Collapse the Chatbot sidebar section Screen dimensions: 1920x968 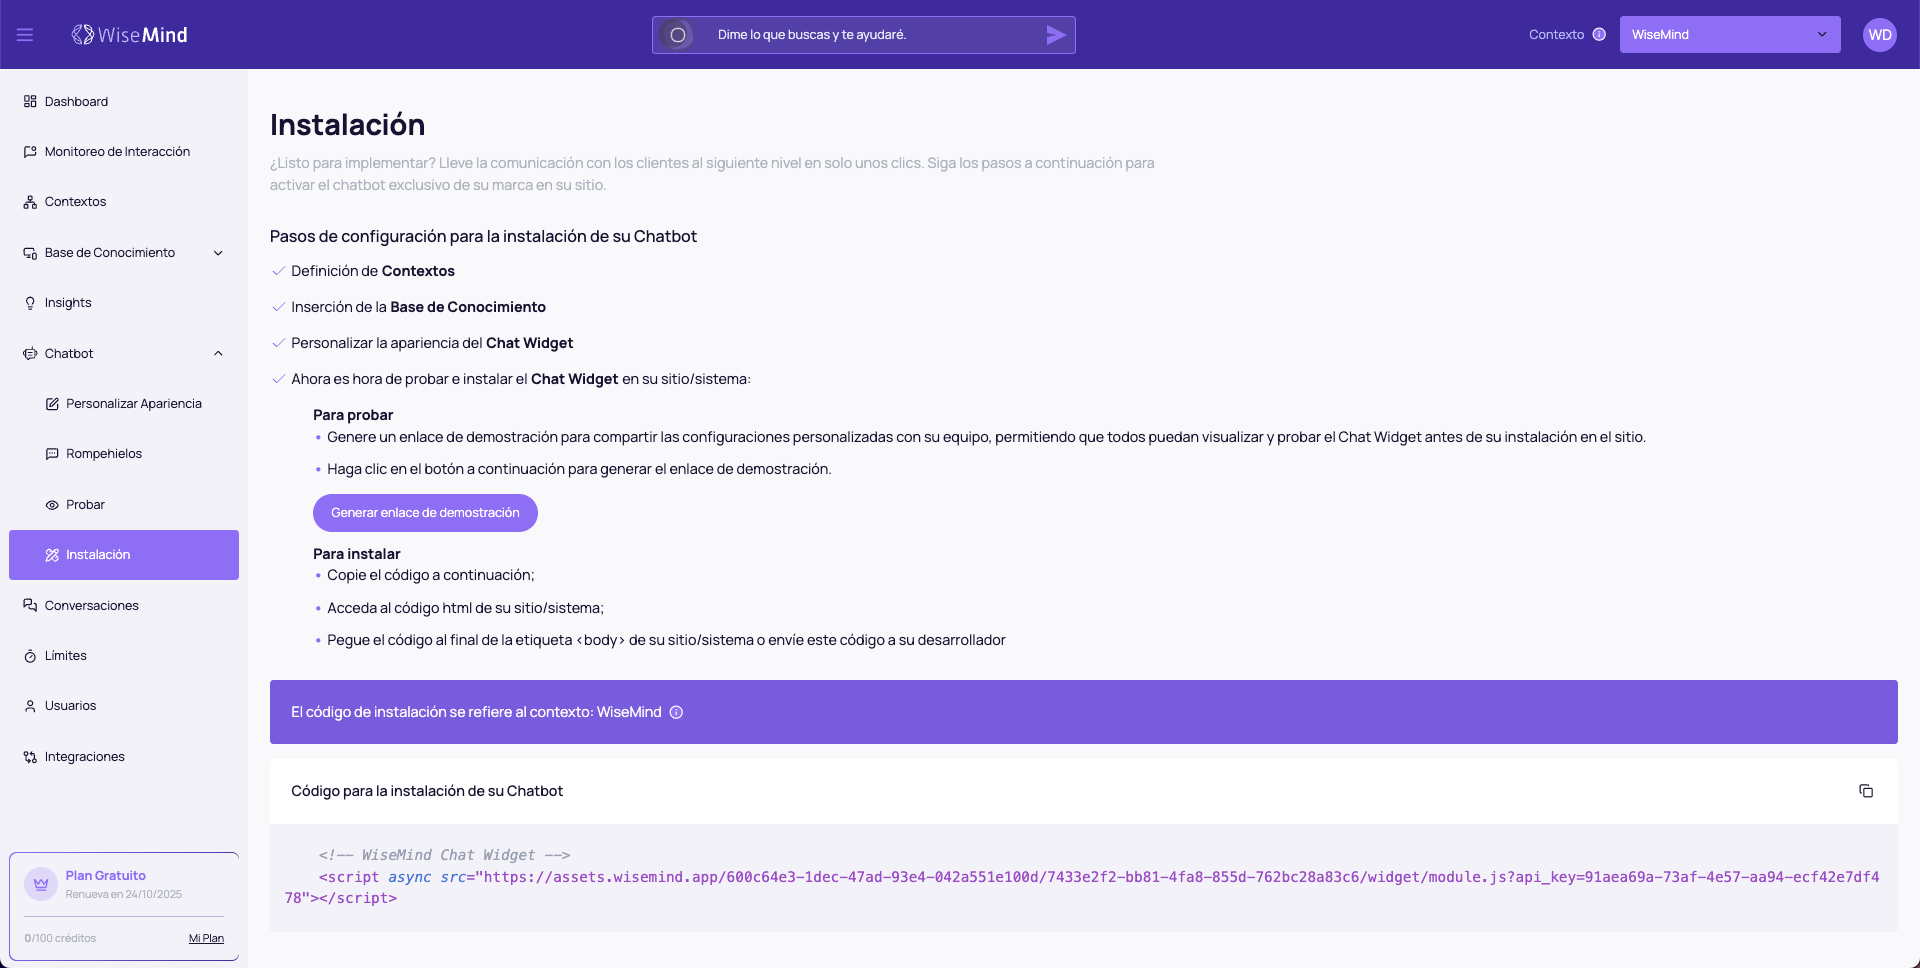[x=218, y=354]
